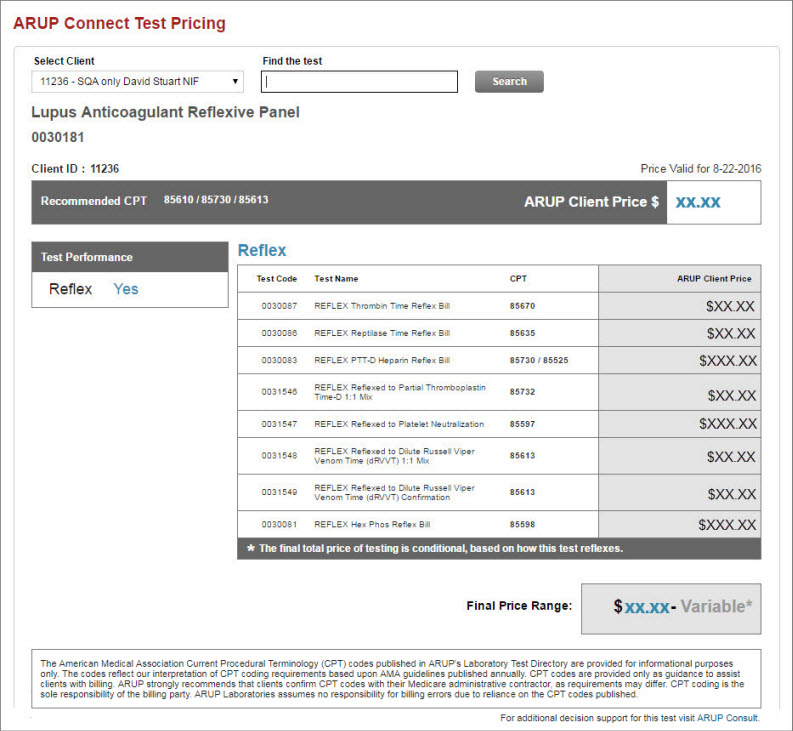793x731 pixels.
Task: Click the Test Name column header
Action: 336,279
